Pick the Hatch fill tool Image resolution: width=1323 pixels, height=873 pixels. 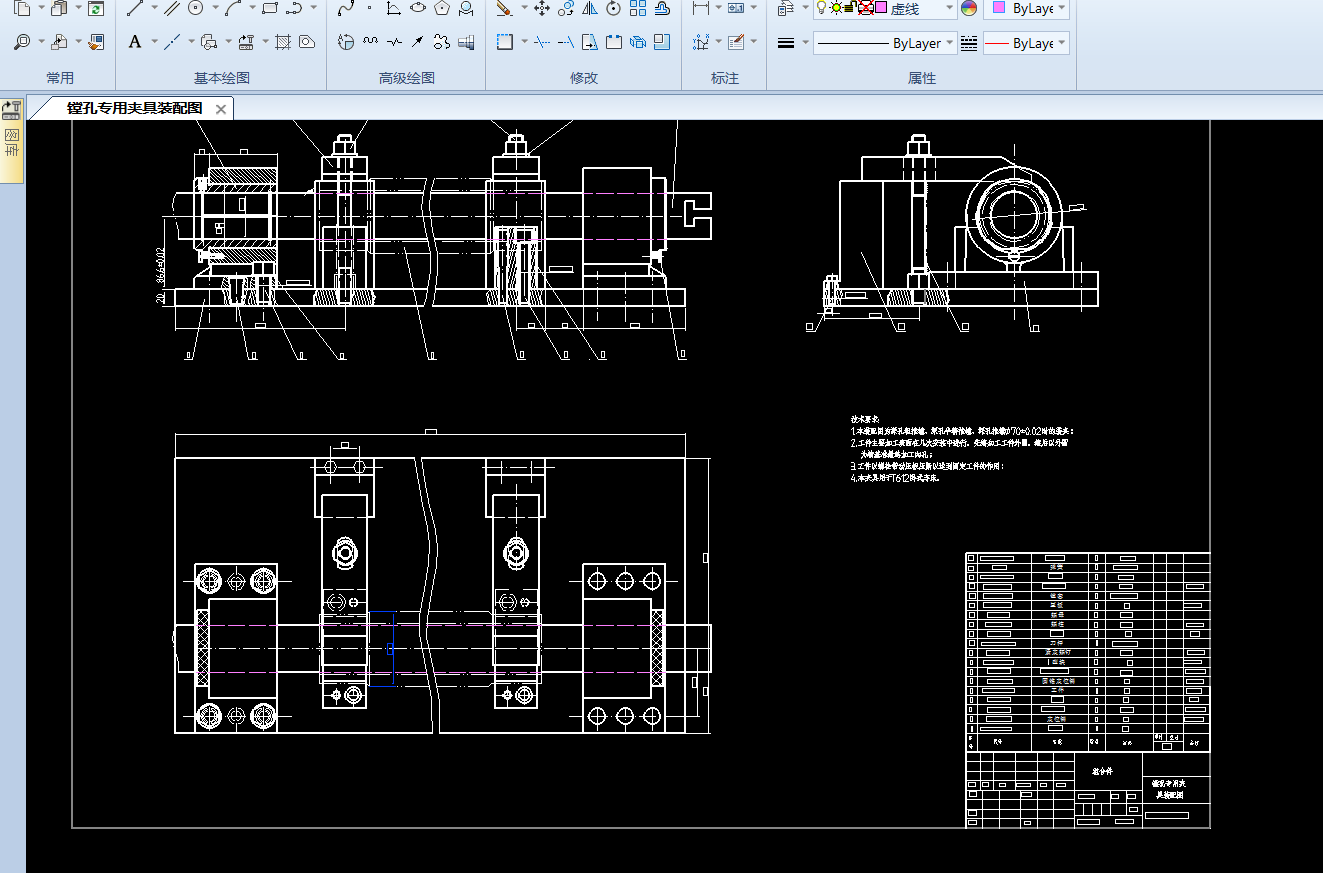tap(282, 42)
